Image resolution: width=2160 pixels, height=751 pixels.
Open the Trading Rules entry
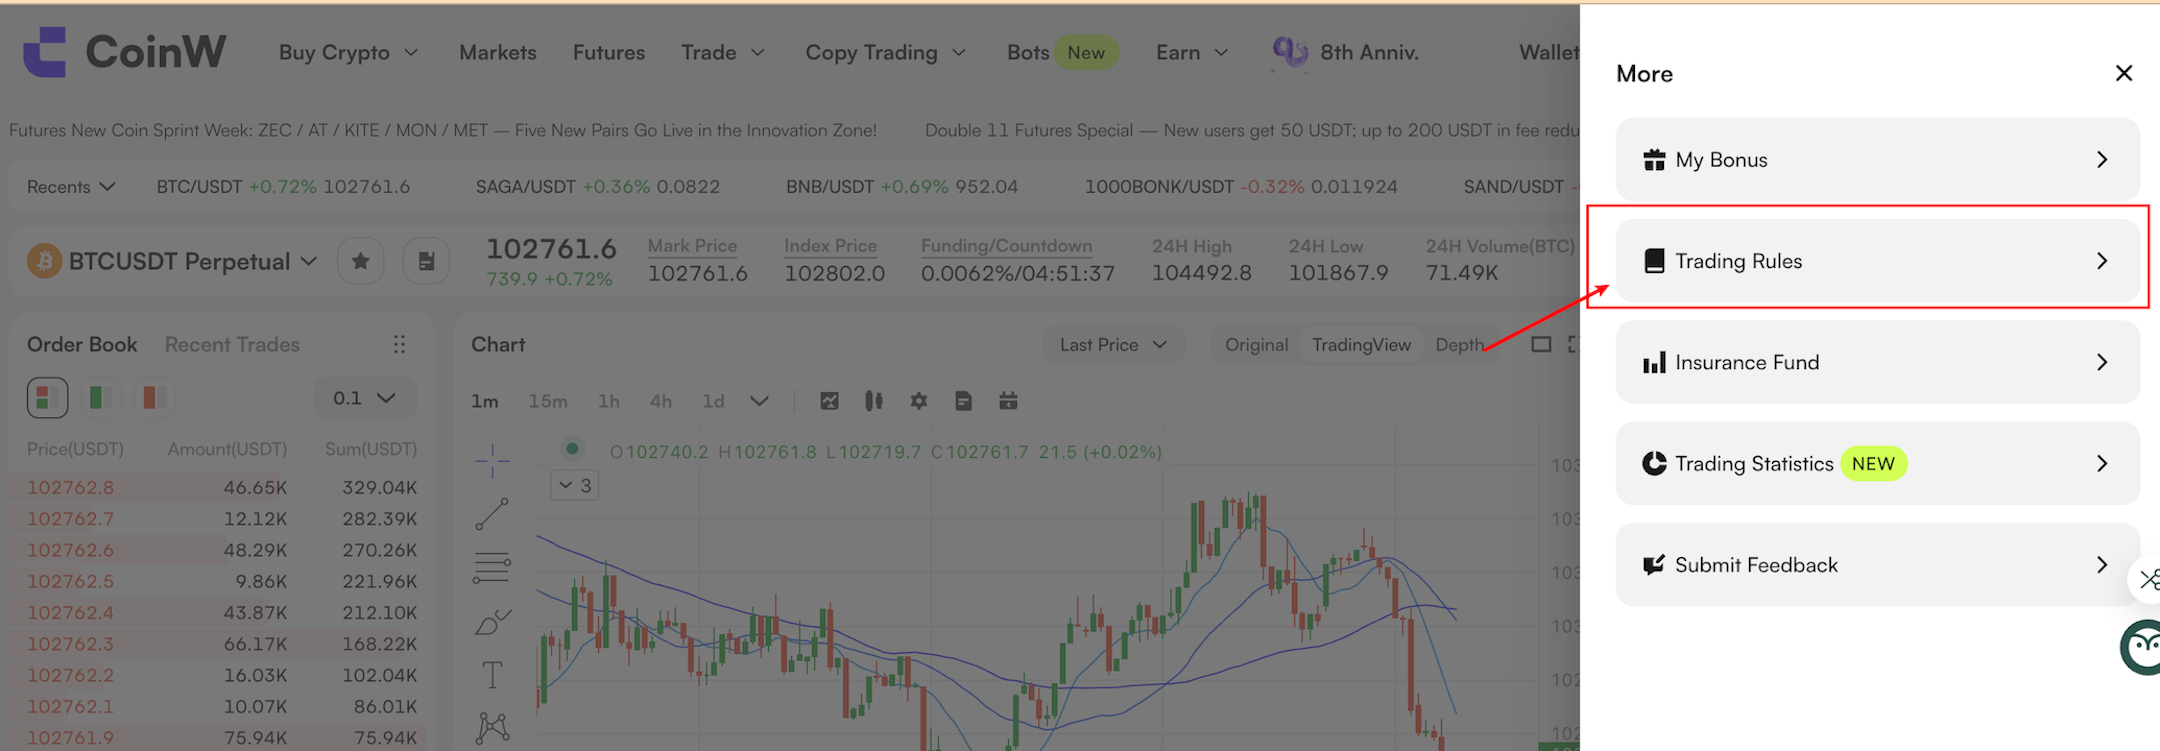[x=1876, y=261]
